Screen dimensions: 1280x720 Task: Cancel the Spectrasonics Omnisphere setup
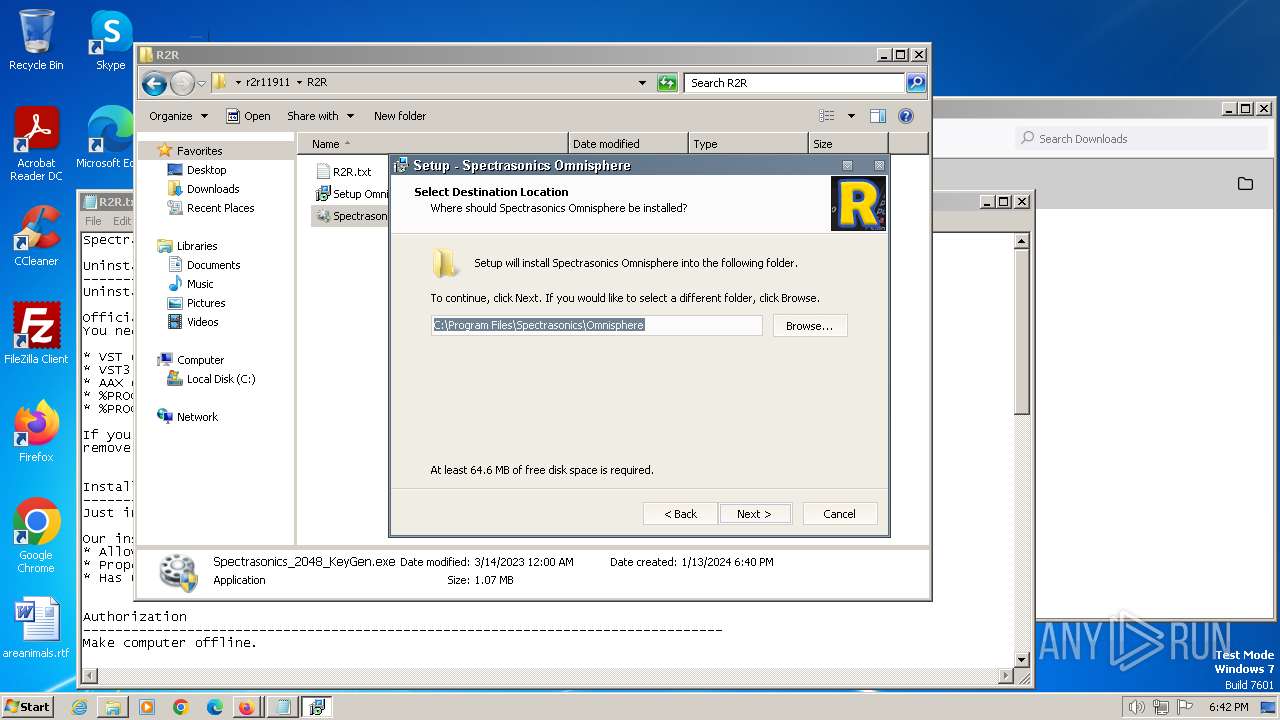tap(839, 514)
